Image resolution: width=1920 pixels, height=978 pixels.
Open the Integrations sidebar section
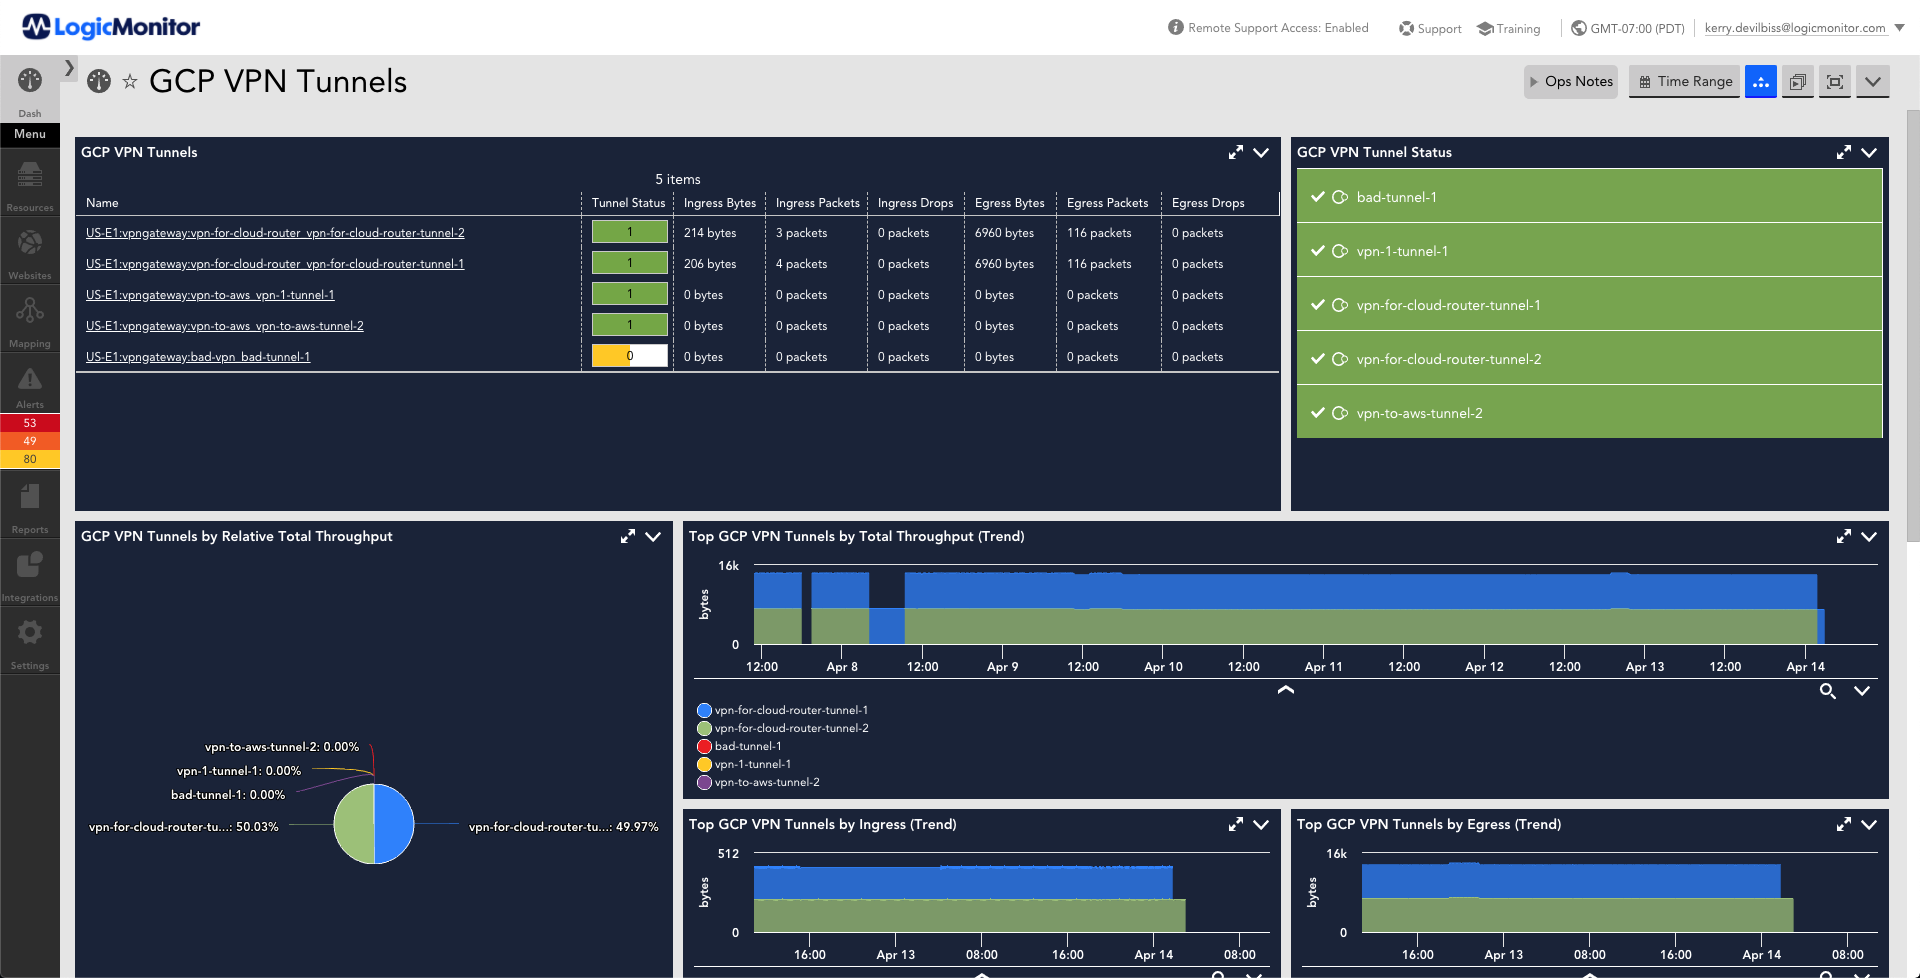(30, 574)
